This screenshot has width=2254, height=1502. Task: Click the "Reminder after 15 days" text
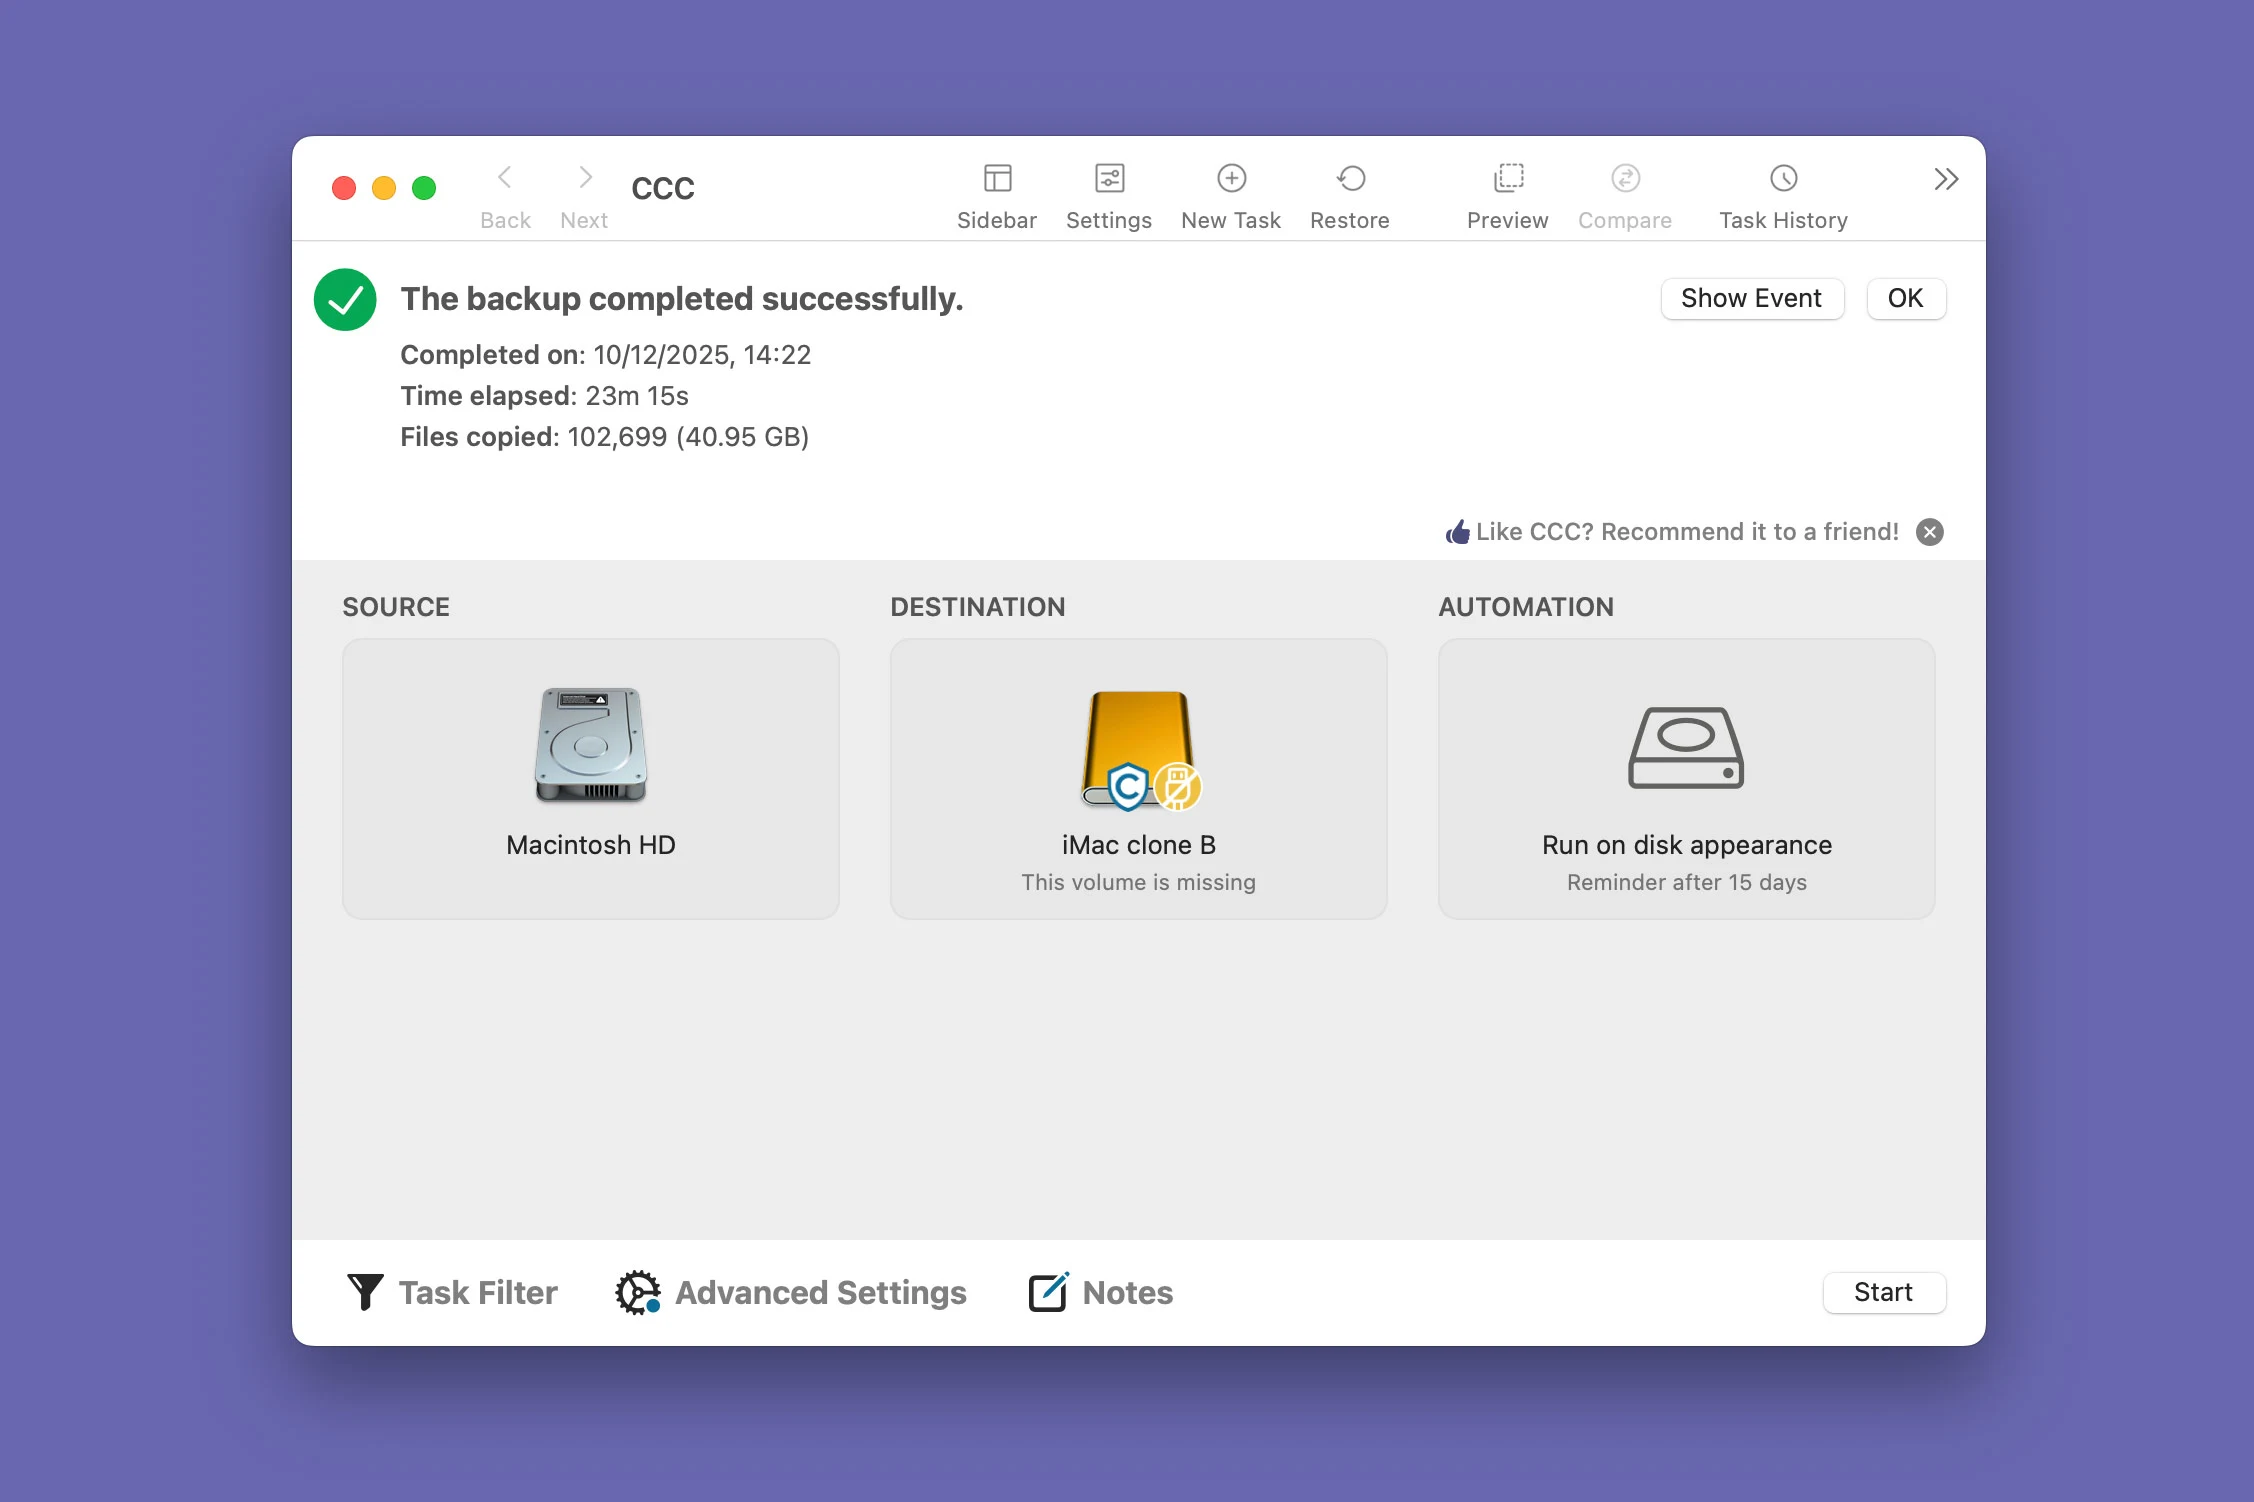click(x=1687, y=882)
